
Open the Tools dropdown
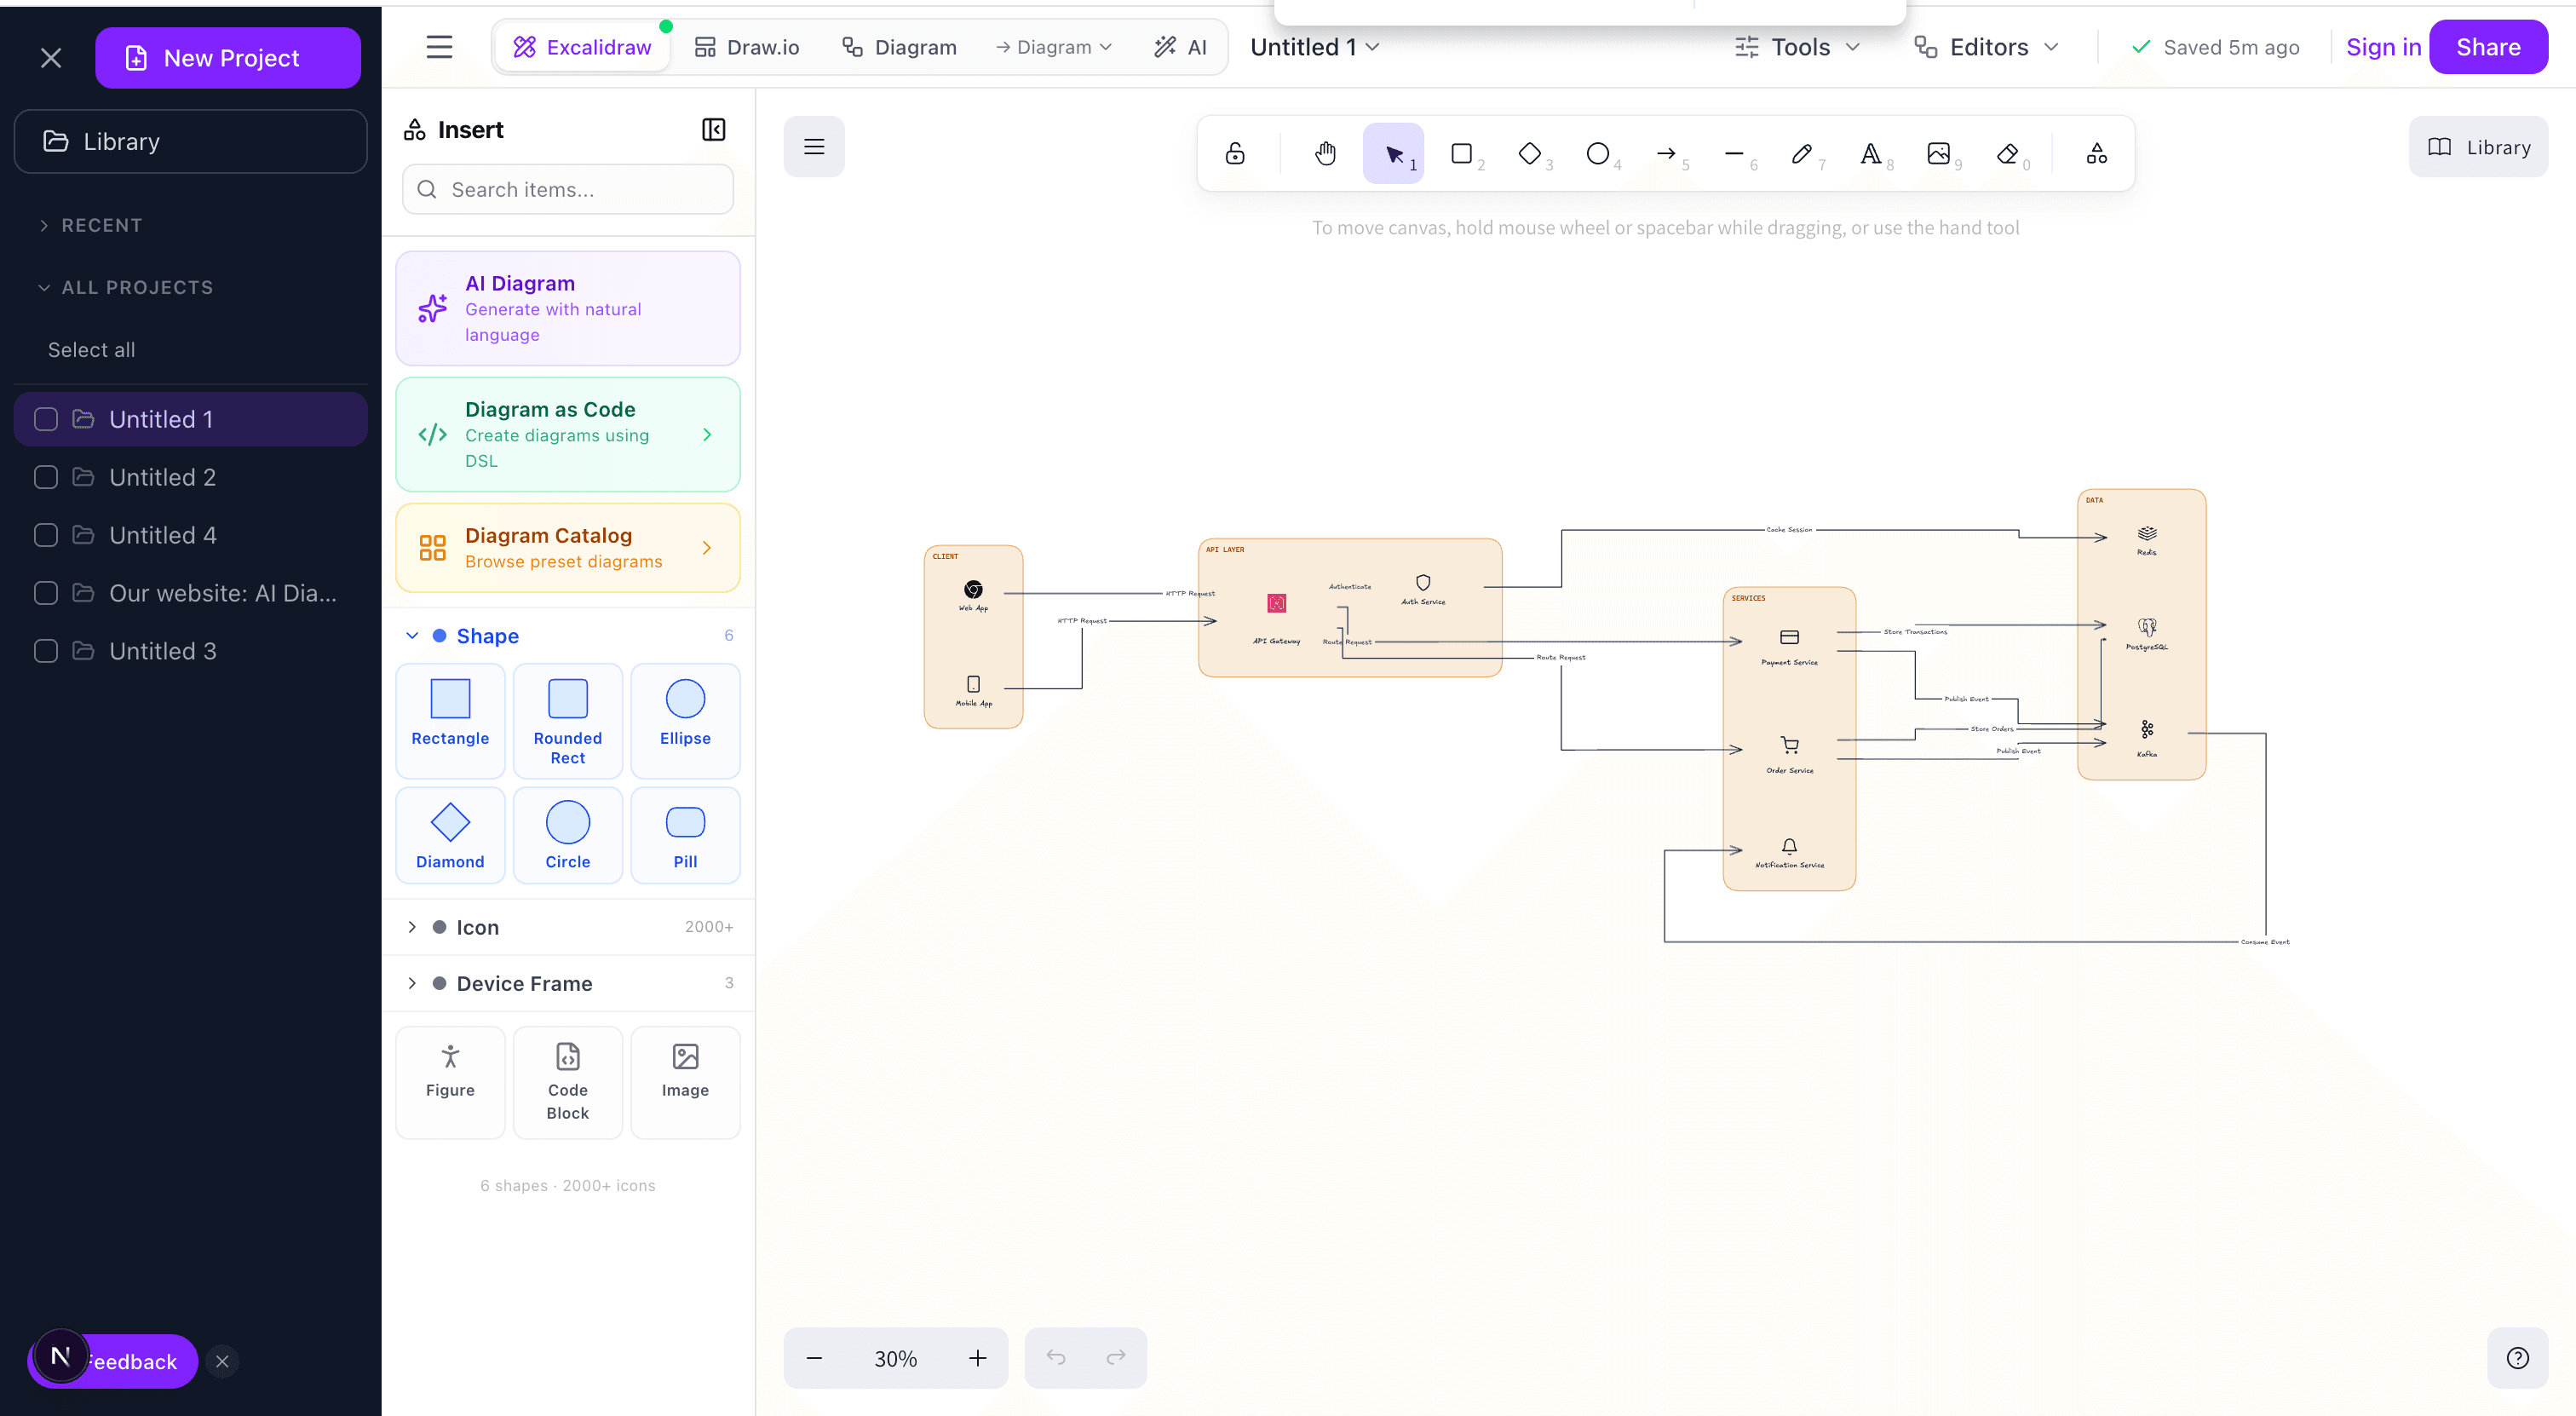click(1796, 47)
